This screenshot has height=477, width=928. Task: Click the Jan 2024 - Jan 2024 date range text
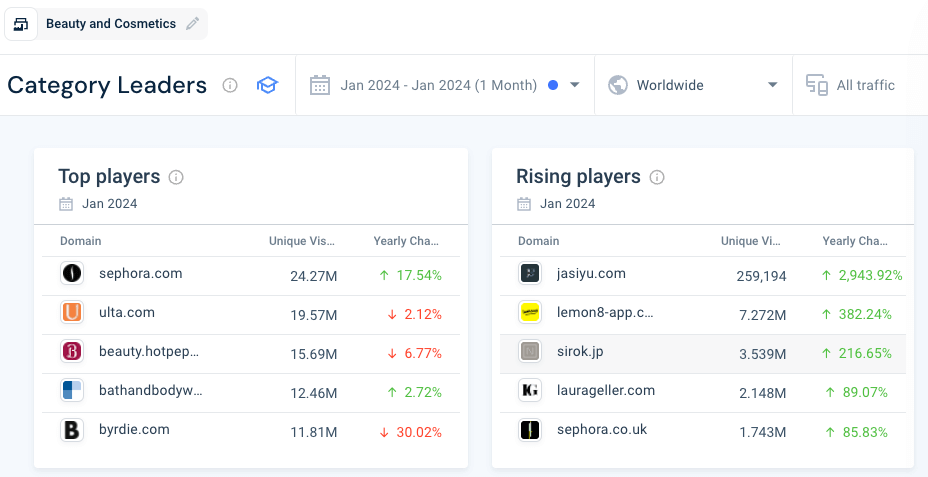point(439,85)
